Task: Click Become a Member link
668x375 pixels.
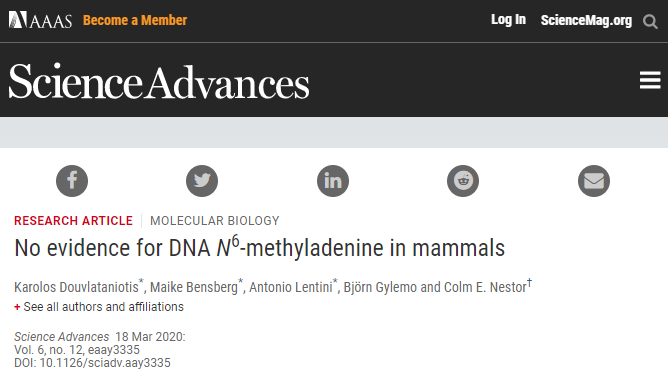Action: (135, 20)
